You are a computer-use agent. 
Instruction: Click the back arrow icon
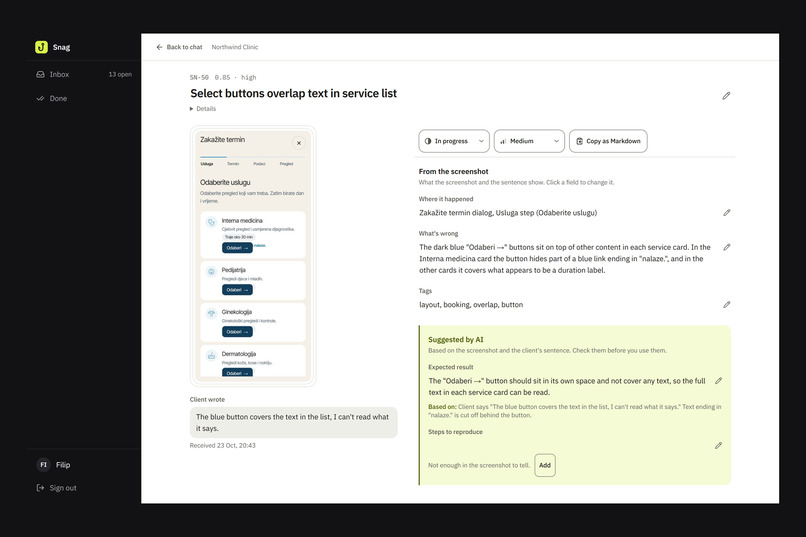pyautogui.click(x=159, y=47)
